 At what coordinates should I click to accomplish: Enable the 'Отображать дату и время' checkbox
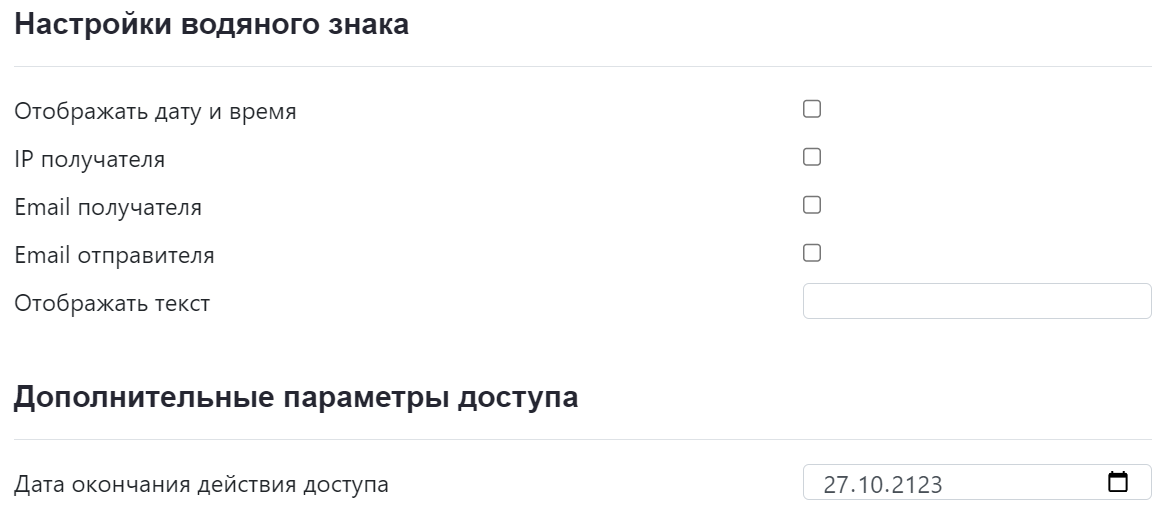point(812,109)
